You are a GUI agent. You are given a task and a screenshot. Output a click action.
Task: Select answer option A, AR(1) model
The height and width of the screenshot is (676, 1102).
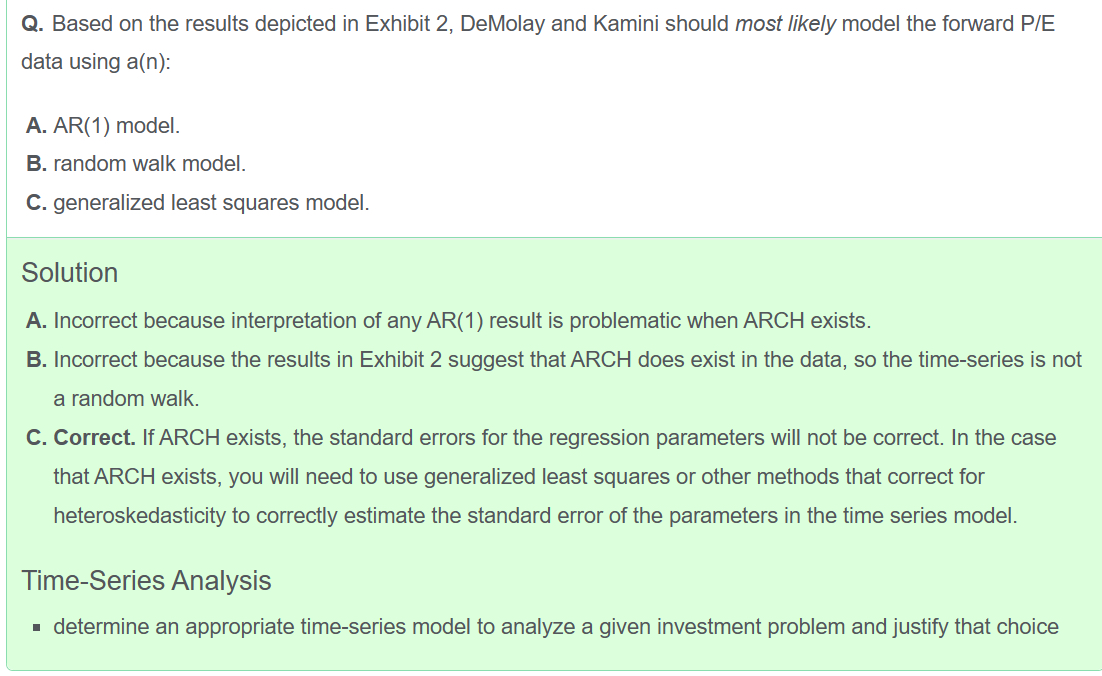(x=116, y=126)
